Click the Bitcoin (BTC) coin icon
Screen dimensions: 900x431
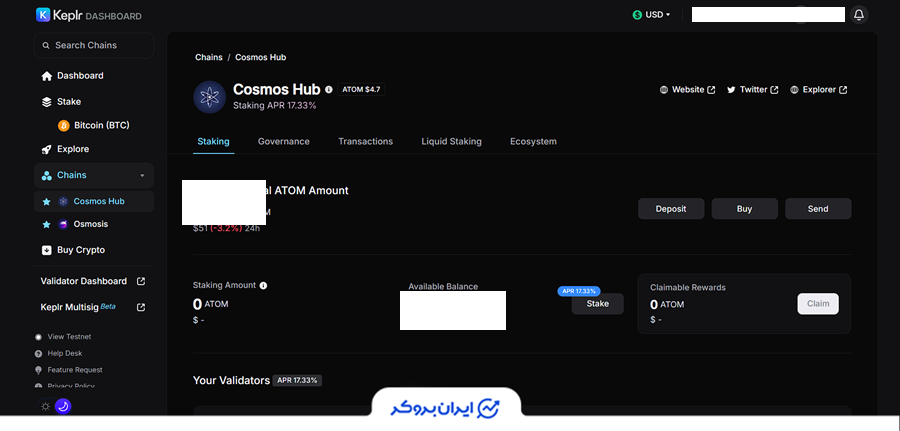[64, 125]
